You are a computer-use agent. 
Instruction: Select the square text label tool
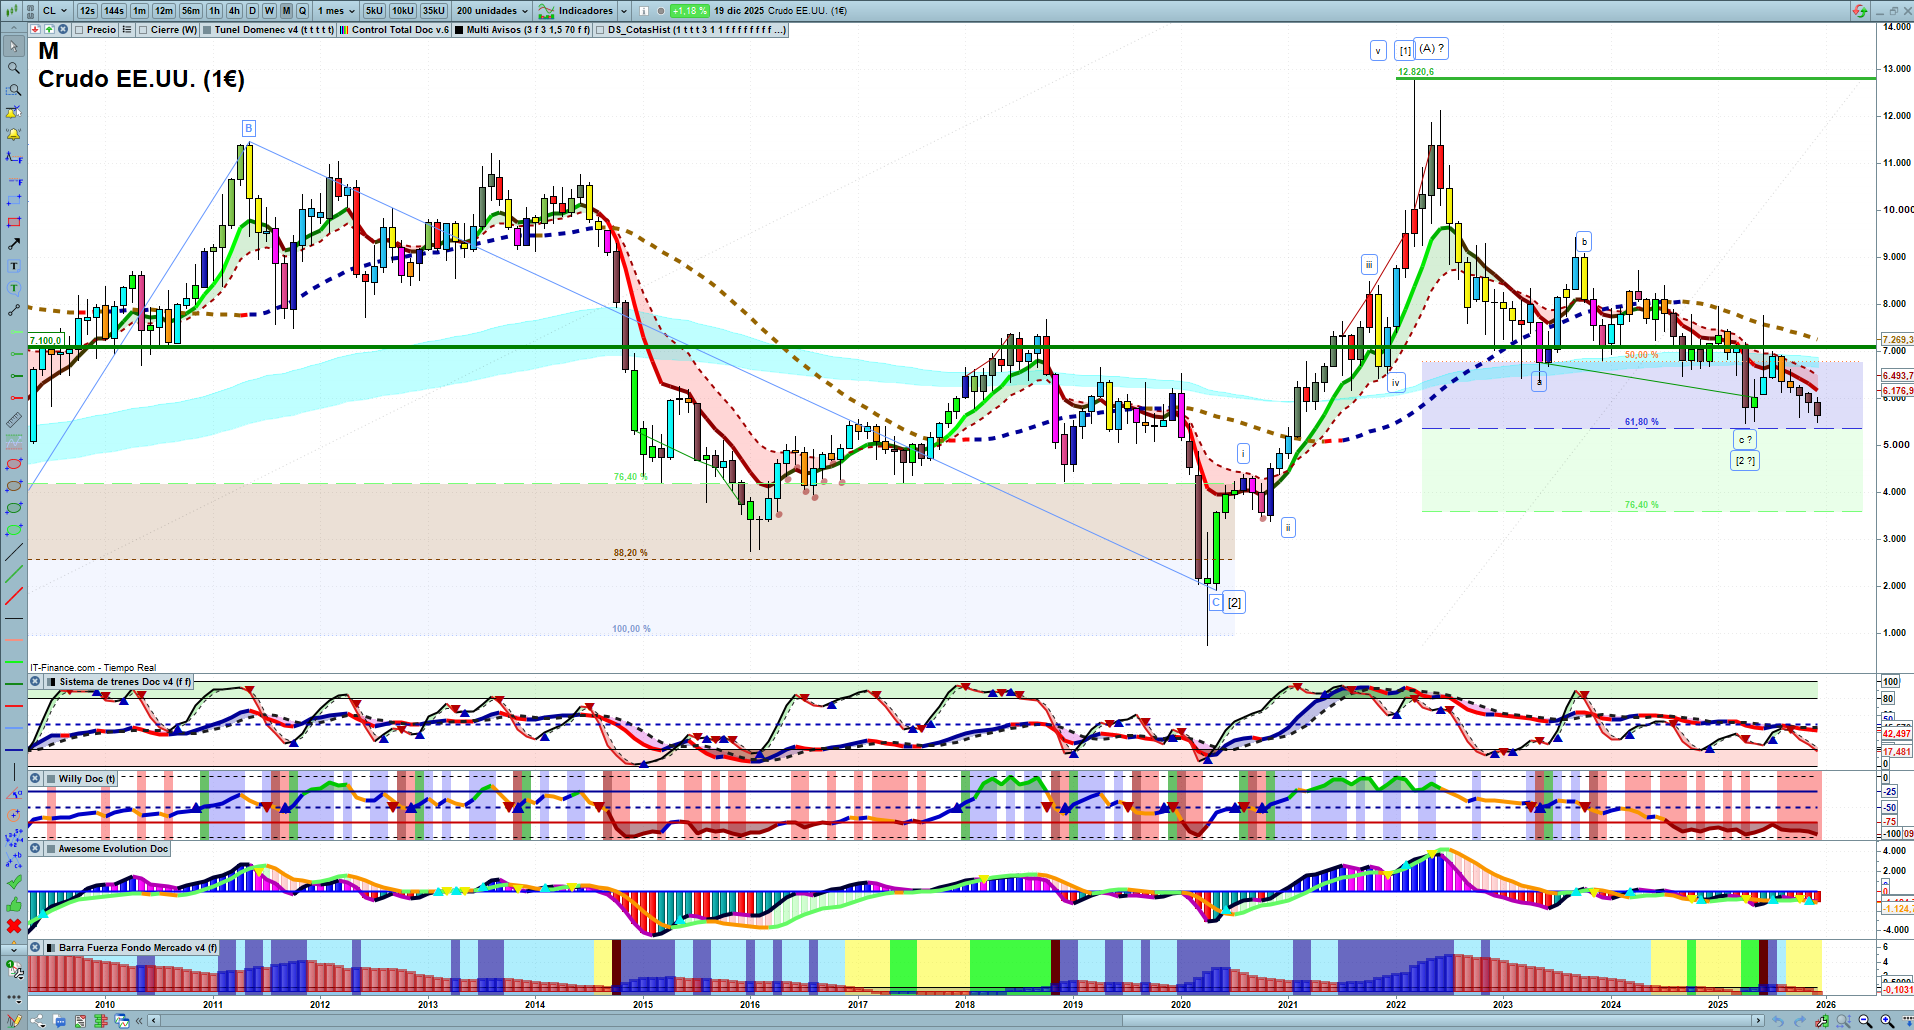pyautogui.click(x=14, y=266)
